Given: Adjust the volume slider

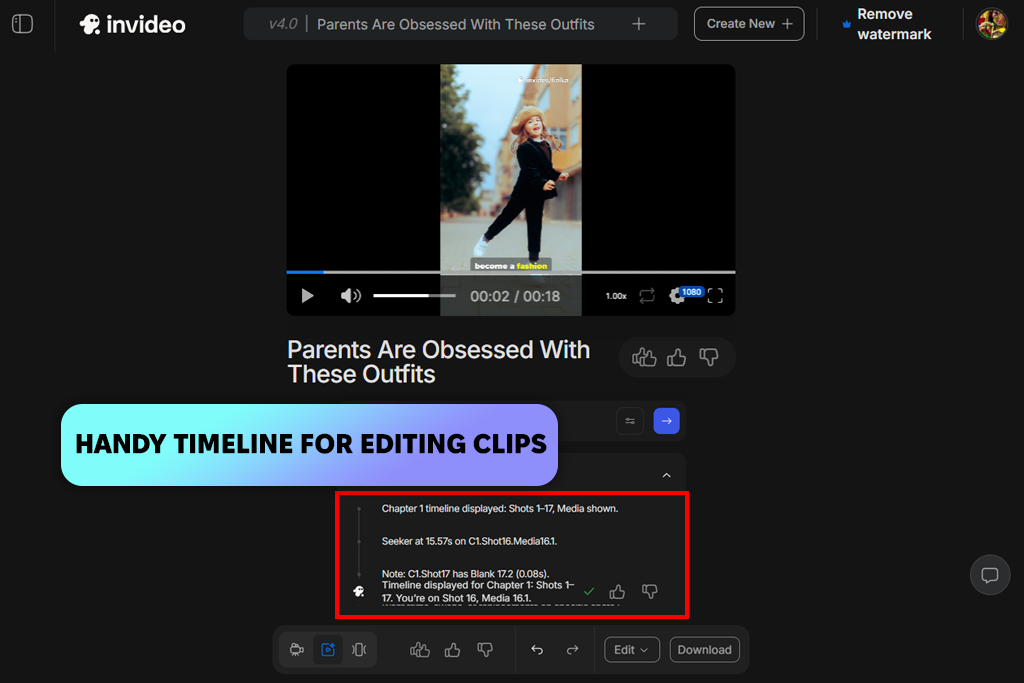Looking at the screenshot, I should (x=414, y=296).
